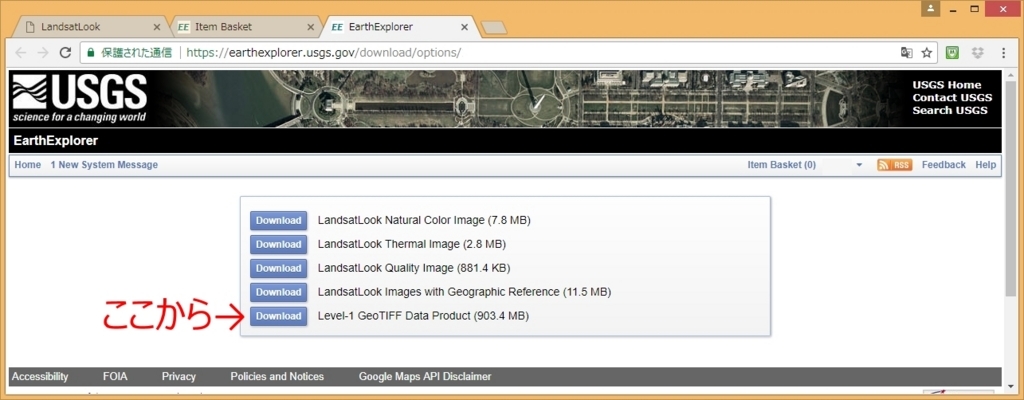The width and height of the screenshot is (1024, 400).
Task: Open the Accessibility footer link
Action: [x=40, y=376]
